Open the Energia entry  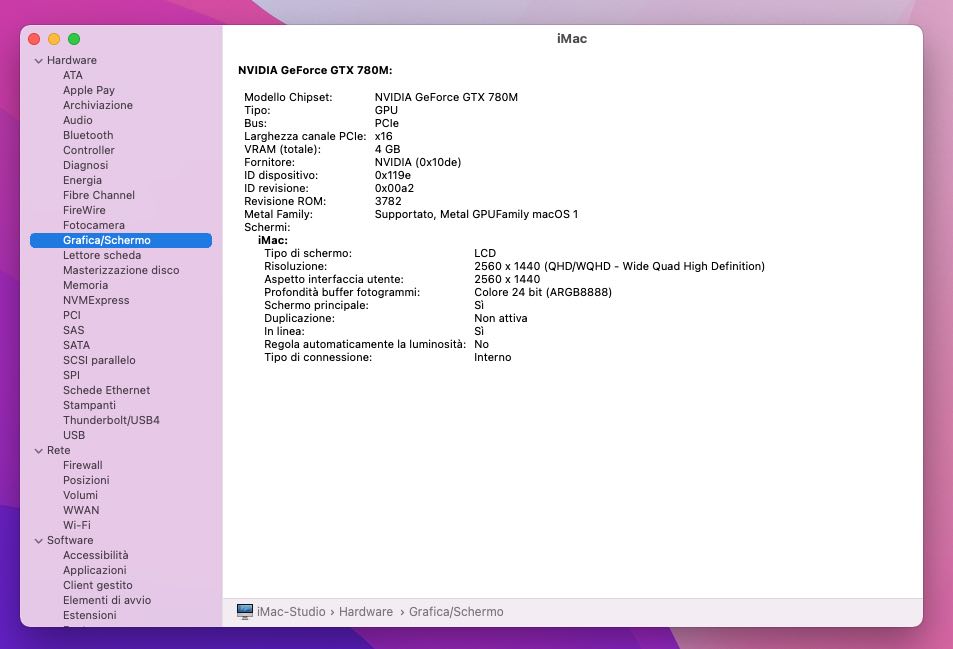82,180
